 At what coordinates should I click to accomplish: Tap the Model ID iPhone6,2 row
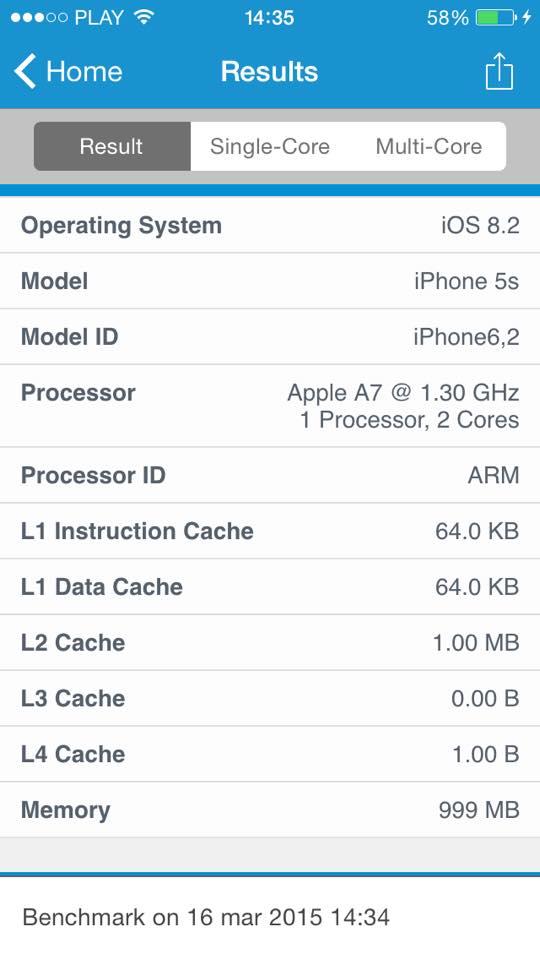270,337
